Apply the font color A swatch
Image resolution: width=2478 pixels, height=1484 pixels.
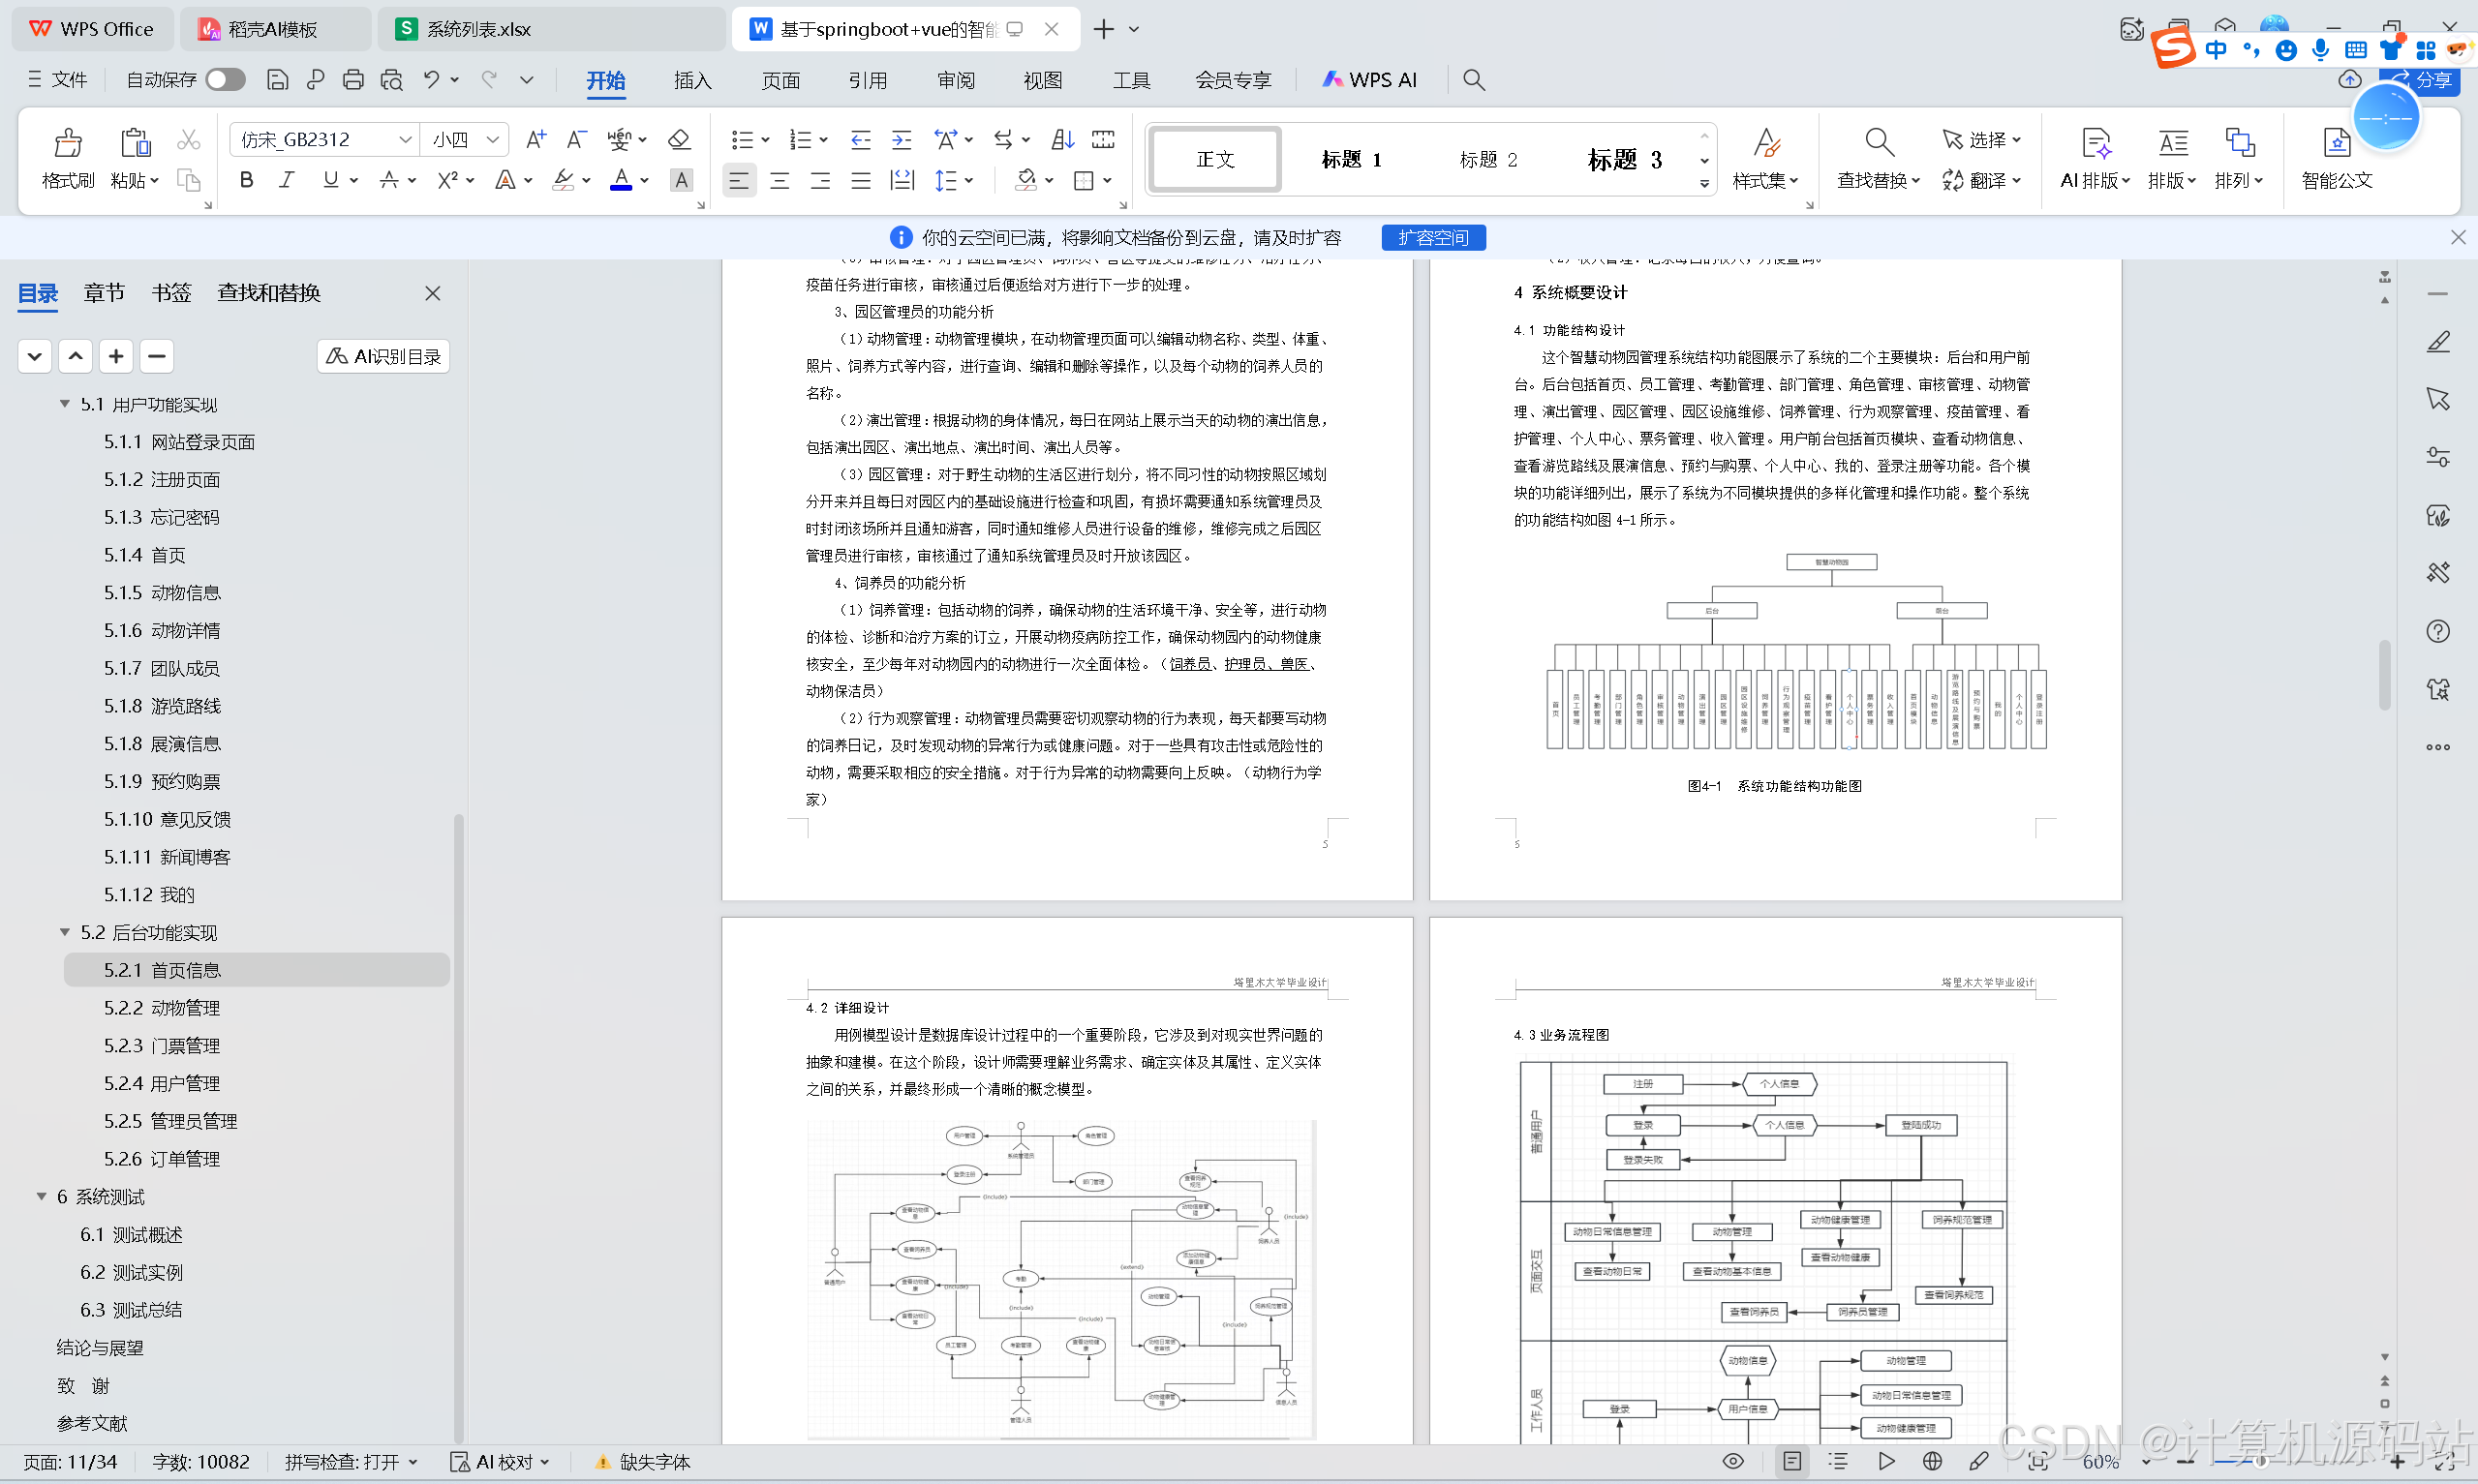621,180
